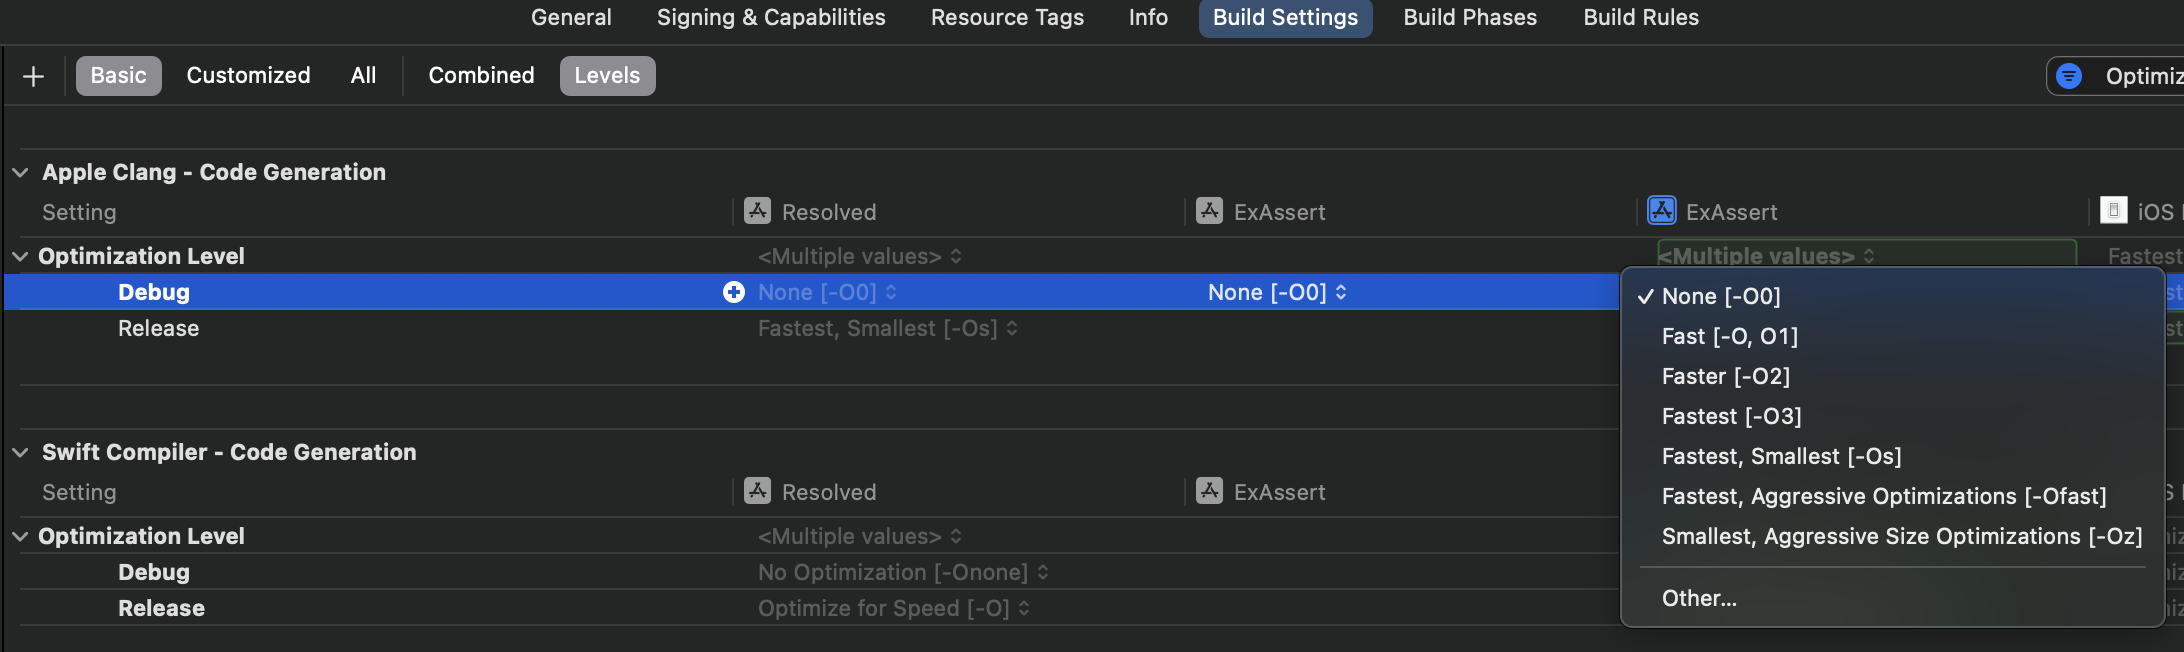This screenshot has height=652, width=2184.
Task: Select Fastest [-O3] from the menu
Action: [x=1731, y=416]
